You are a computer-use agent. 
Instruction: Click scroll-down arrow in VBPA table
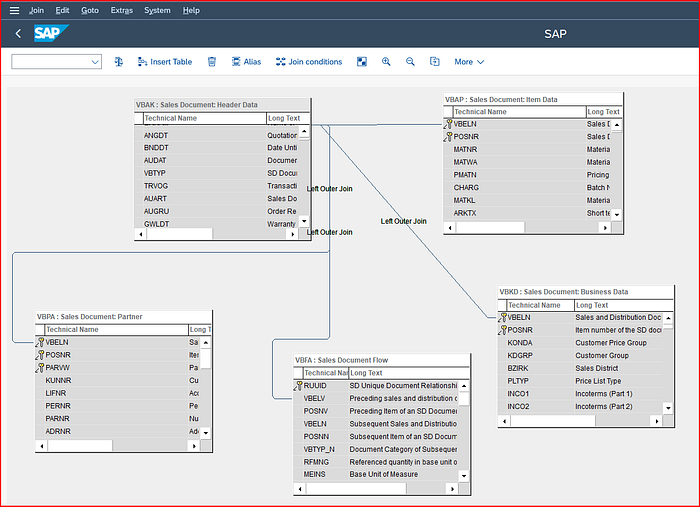[206, 433]
